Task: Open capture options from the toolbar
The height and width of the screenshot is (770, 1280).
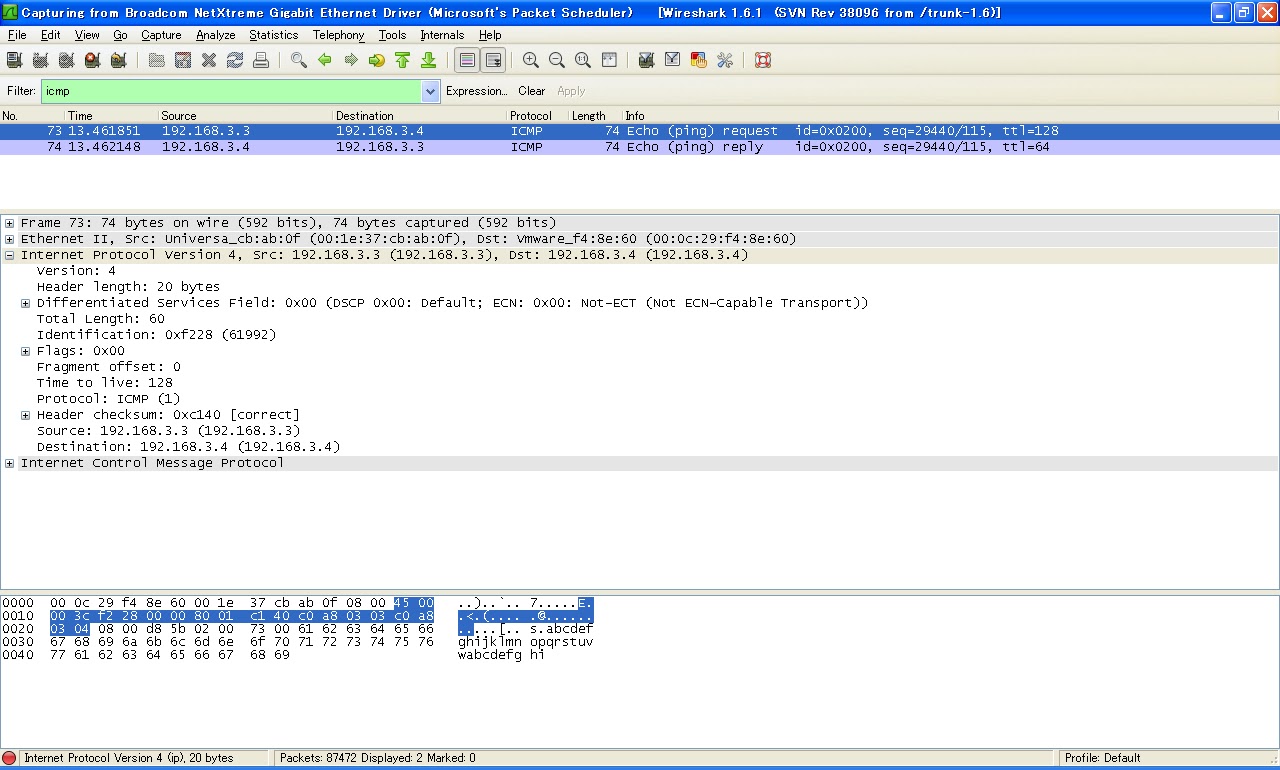Action: coord(41,60)
